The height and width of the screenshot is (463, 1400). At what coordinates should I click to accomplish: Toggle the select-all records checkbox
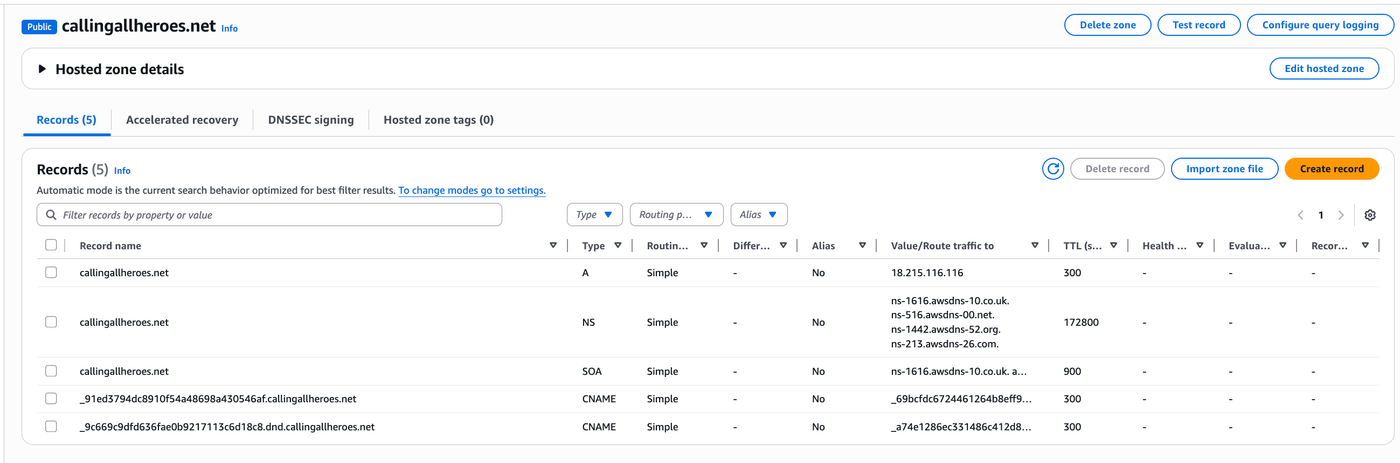[x=51, y=245]
